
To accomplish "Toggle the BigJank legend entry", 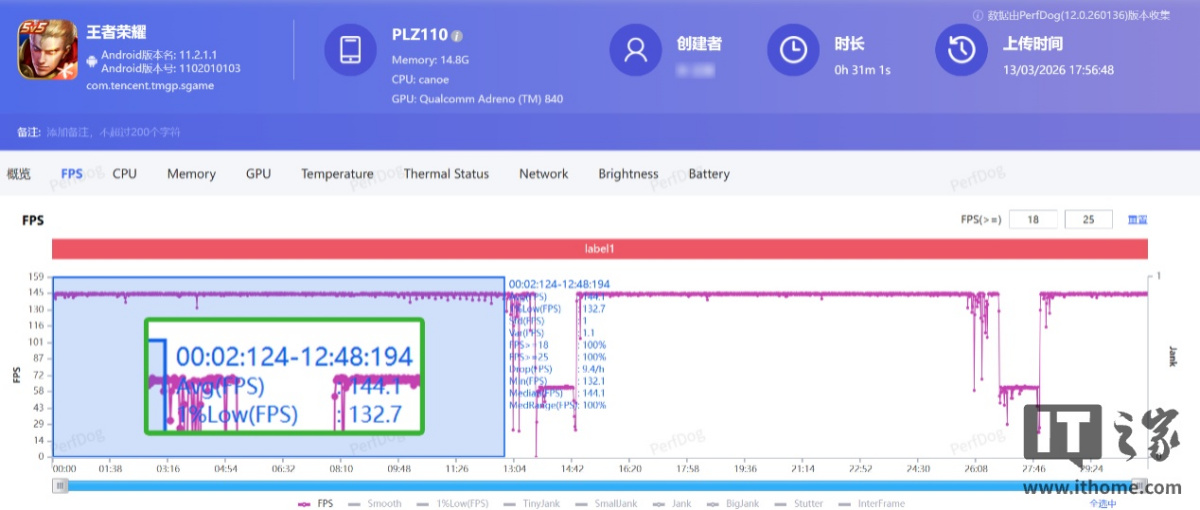I will [734, 504].
